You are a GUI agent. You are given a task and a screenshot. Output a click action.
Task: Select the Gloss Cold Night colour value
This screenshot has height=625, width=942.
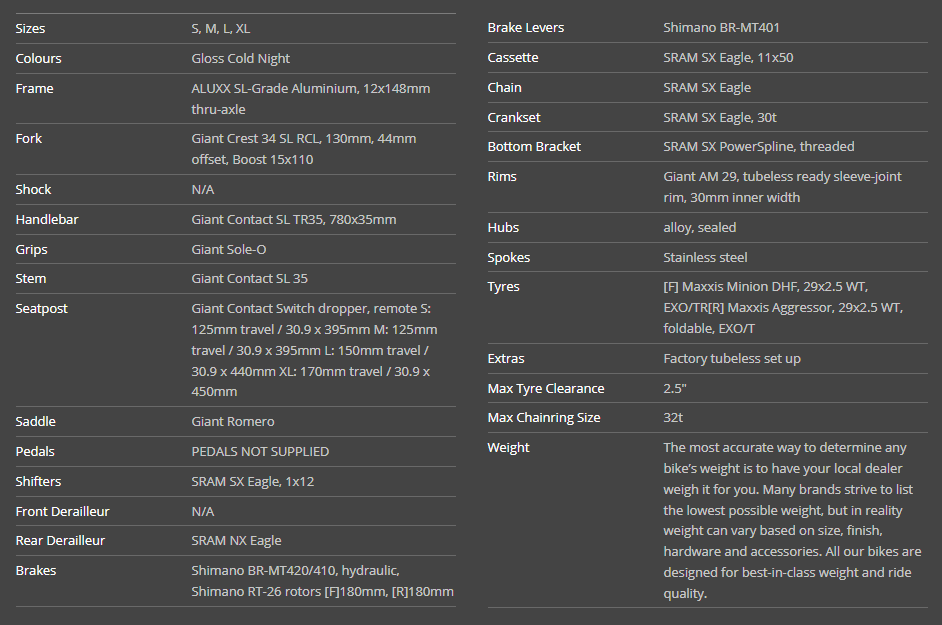[x=240, y=59]
